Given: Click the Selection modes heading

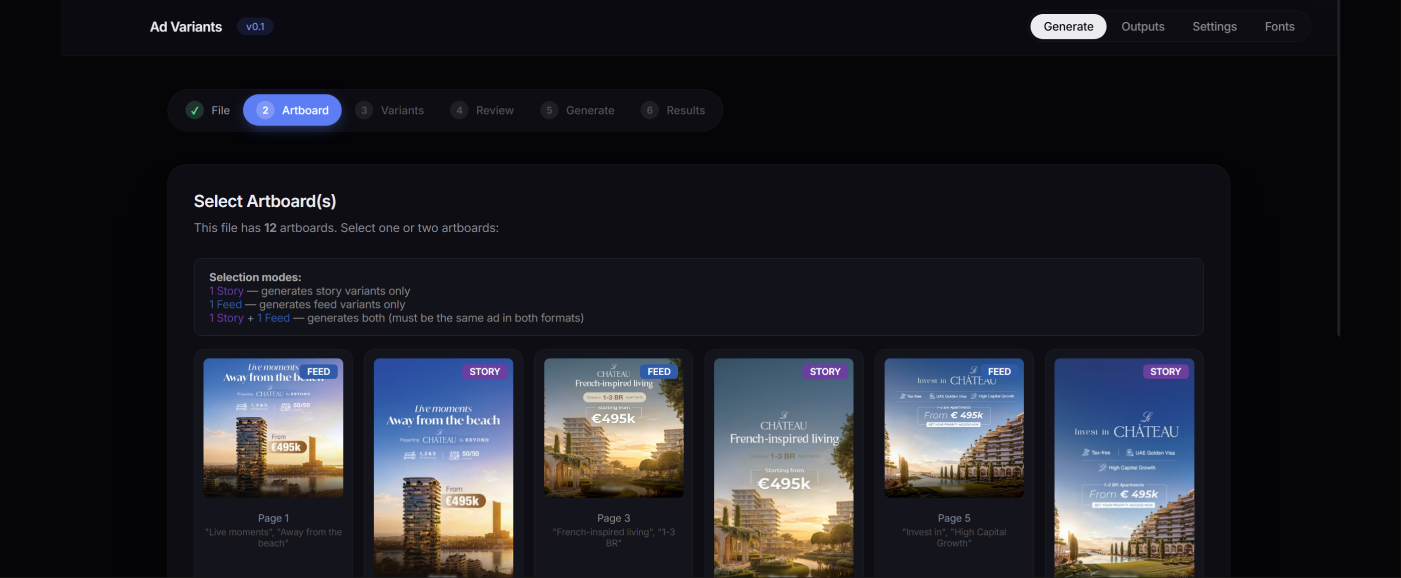Looking at the screenshot, I should coord(255,277).
